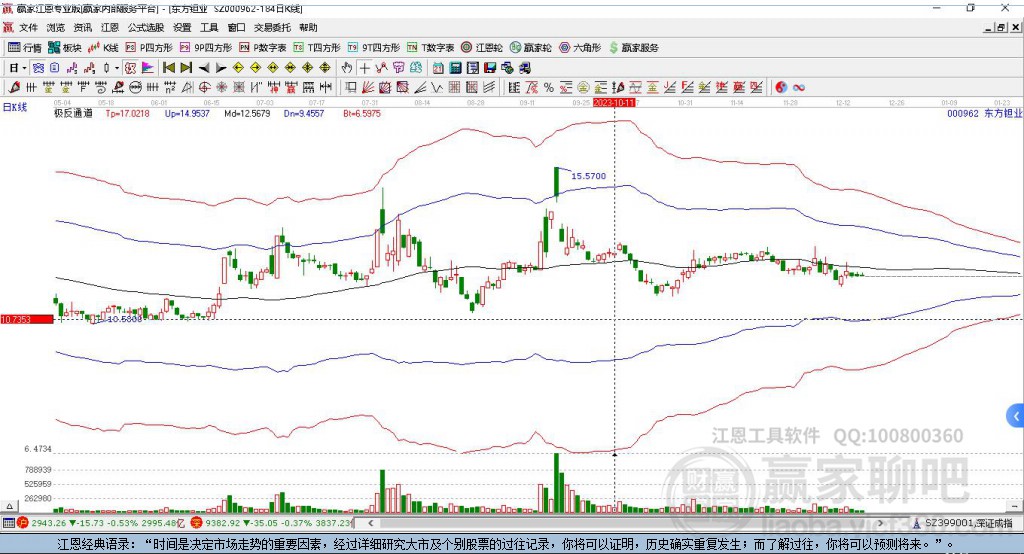This screenshot has width=1024, height=554.
Task: Click the Dn=9.4557 value
Action: click(304, 113)
